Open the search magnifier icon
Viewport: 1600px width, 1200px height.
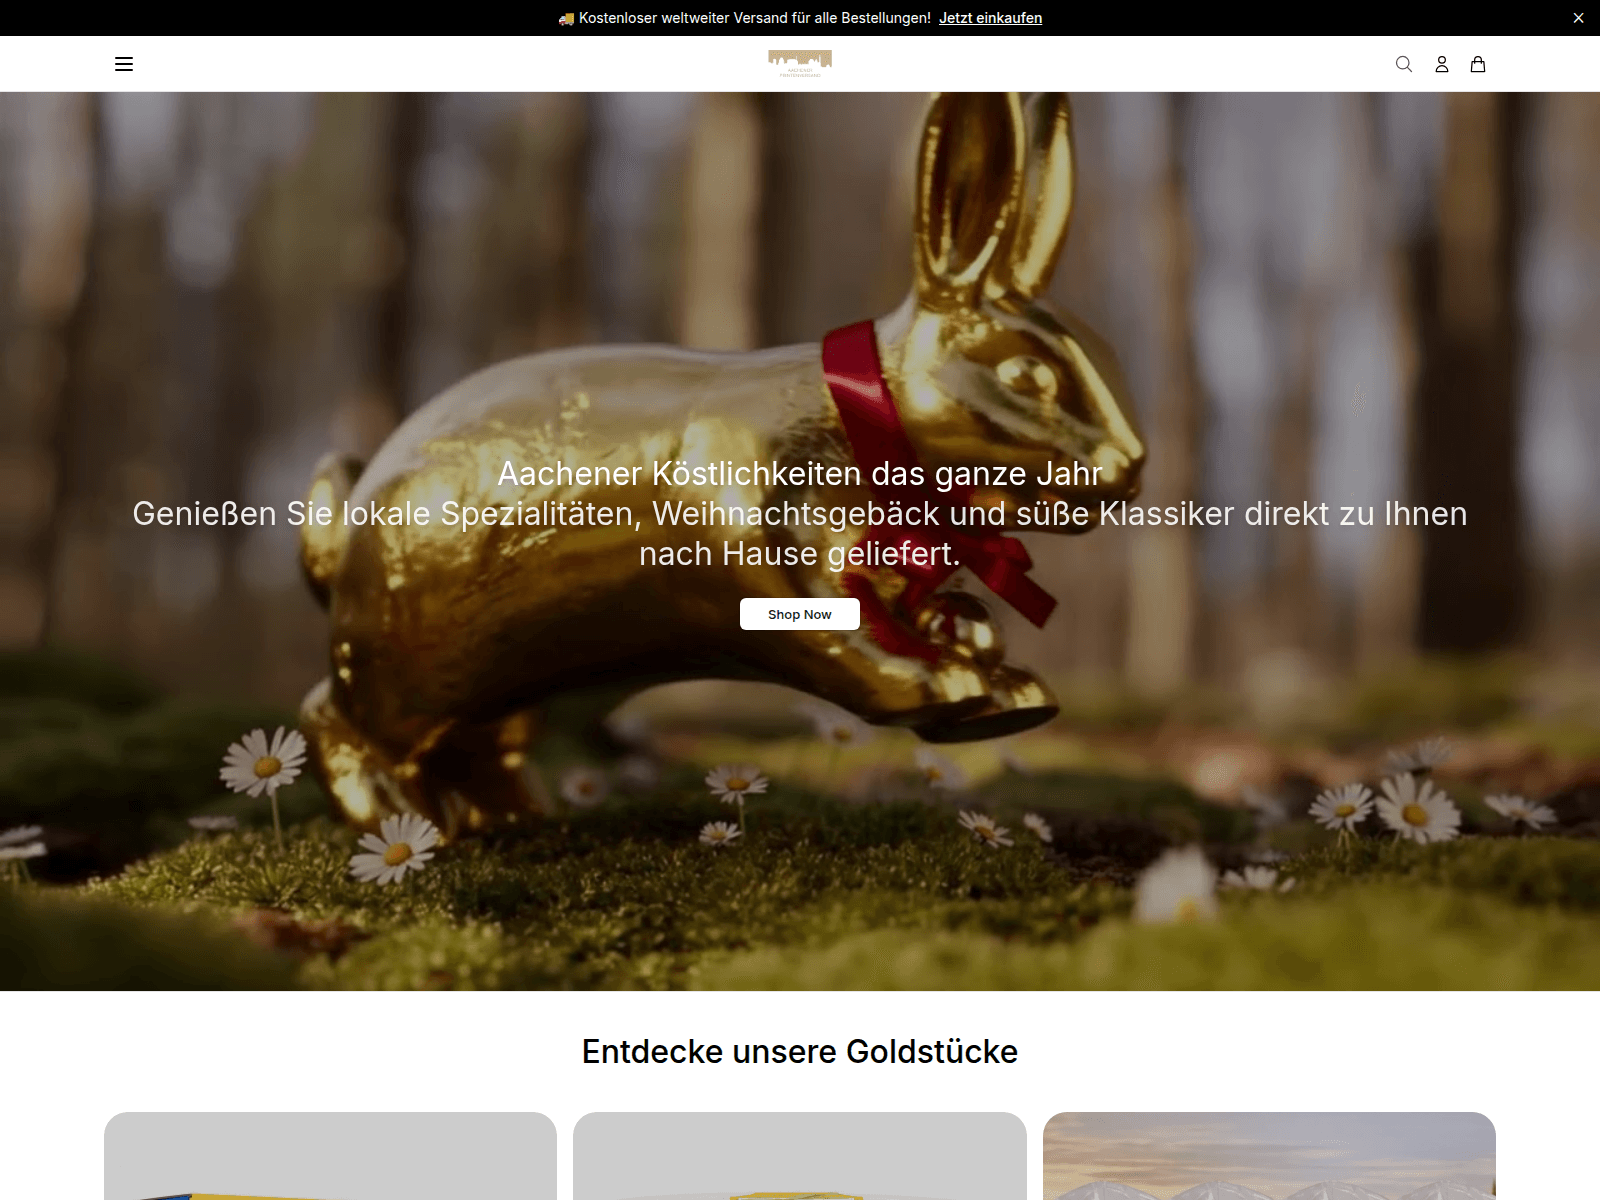tap(1404, 64)
